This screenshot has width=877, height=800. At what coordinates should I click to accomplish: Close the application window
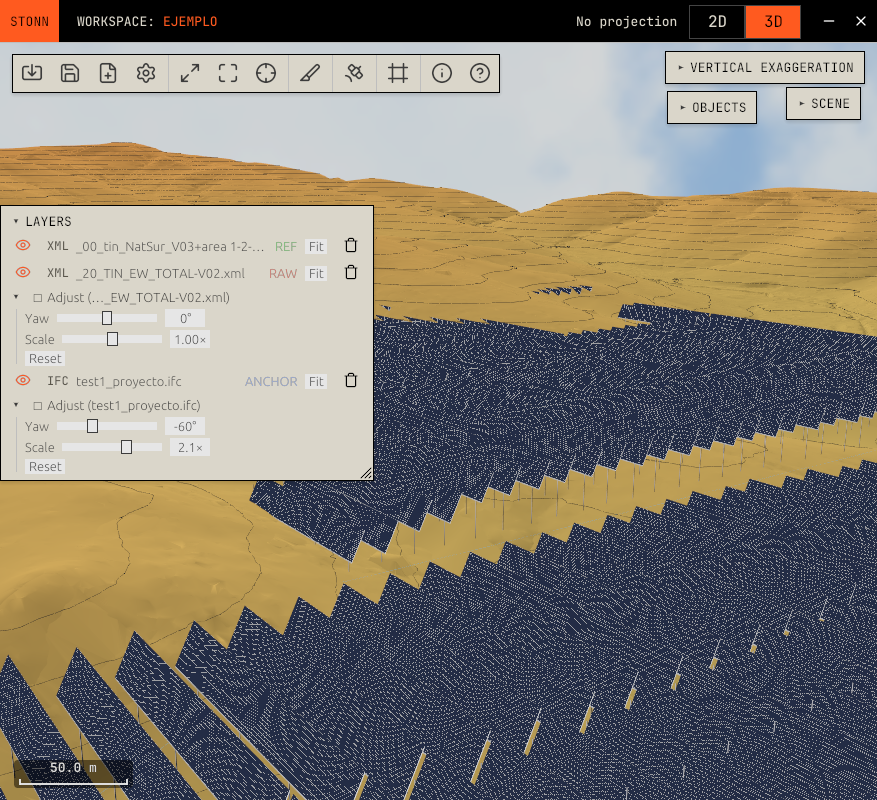[861, 21]
